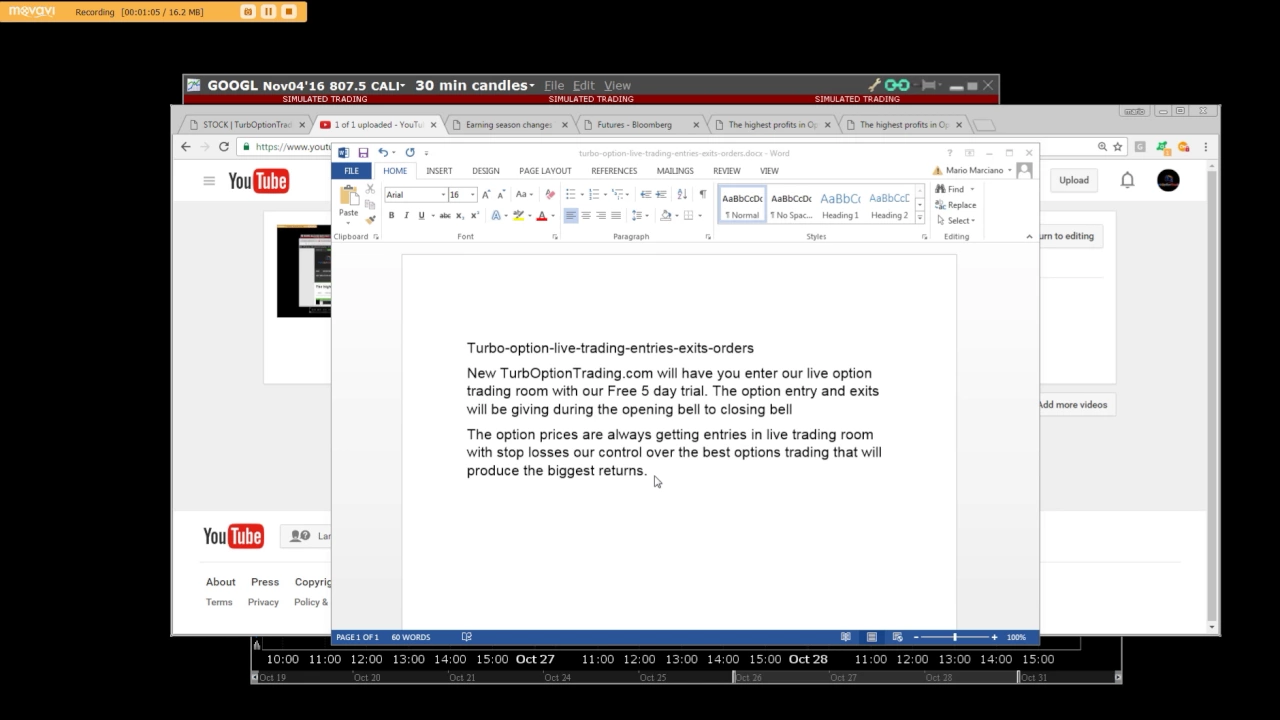Image resolution: width=1280 pixels, height=720 pixels.
Task: Click the Chrome Reload button
Action: point(224,146)
